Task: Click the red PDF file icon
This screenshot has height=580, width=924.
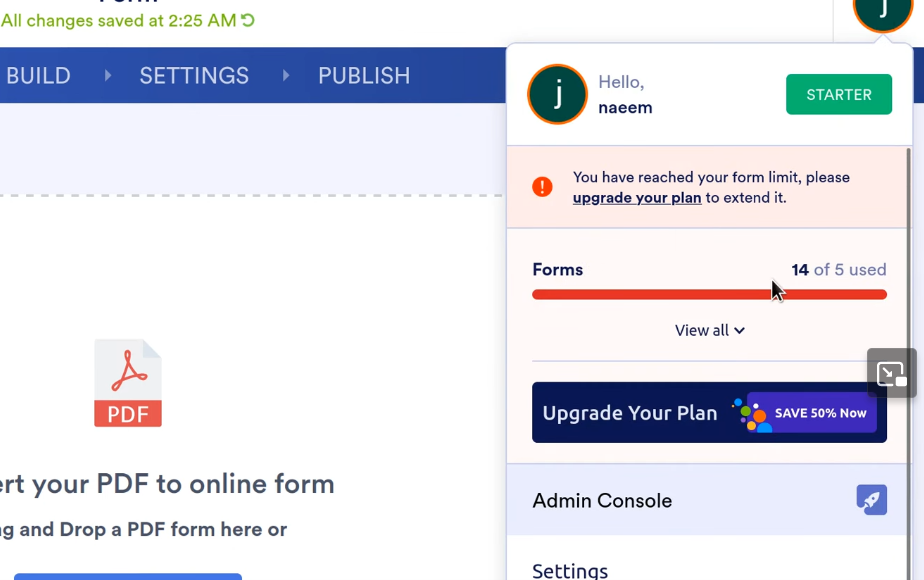Action: tap(128, 383)
